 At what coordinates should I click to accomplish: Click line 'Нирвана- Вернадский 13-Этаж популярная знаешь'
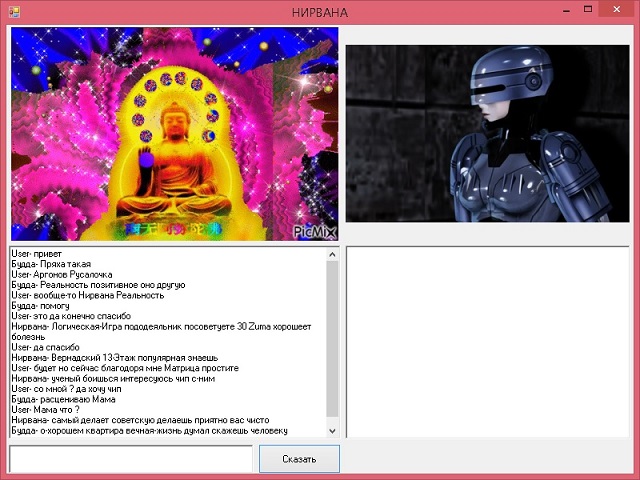click(x=115, y=358)
